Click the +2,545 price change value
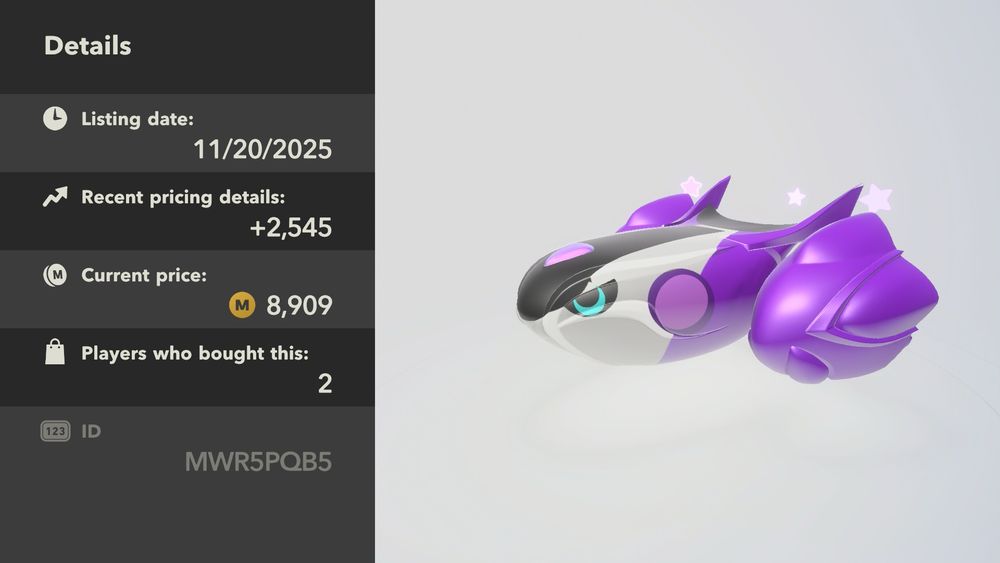The image size is (1000, 563). click(291, 228)
